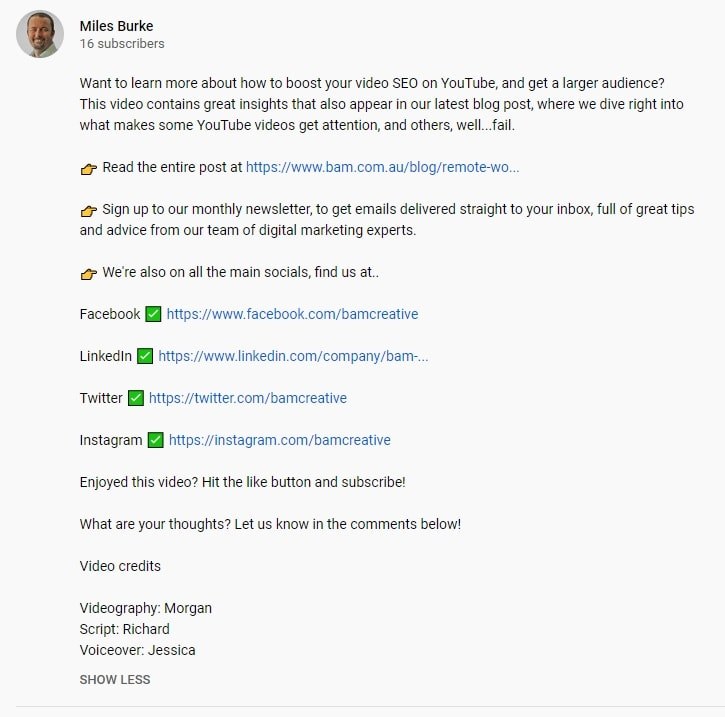Click the Voiceover: Jessica credit line
The image size is (725, 717).
point(137,650)
